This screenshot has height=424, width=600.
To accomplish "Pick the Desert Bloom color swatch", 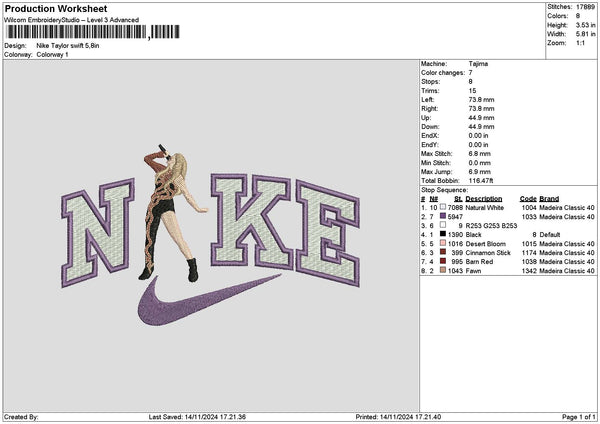I will (443, 243).
